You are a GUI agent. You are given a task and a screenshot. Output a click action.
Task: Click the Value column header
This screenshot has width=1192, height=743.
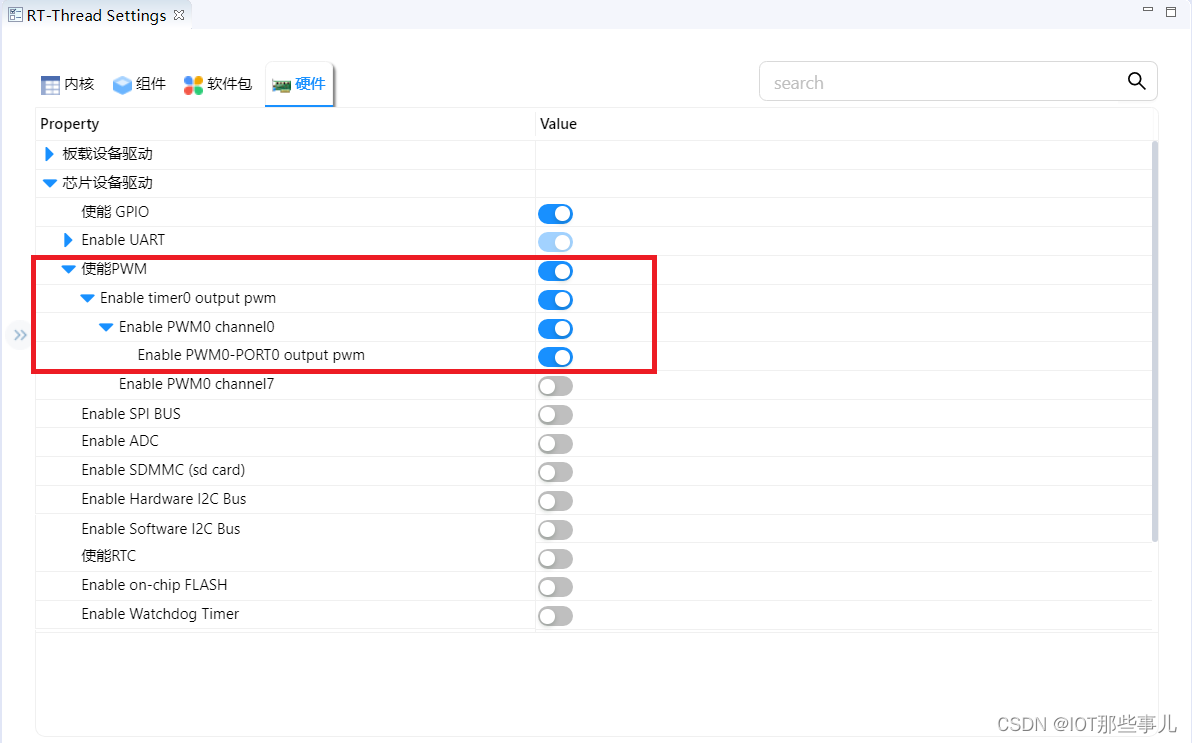[558, 124]
